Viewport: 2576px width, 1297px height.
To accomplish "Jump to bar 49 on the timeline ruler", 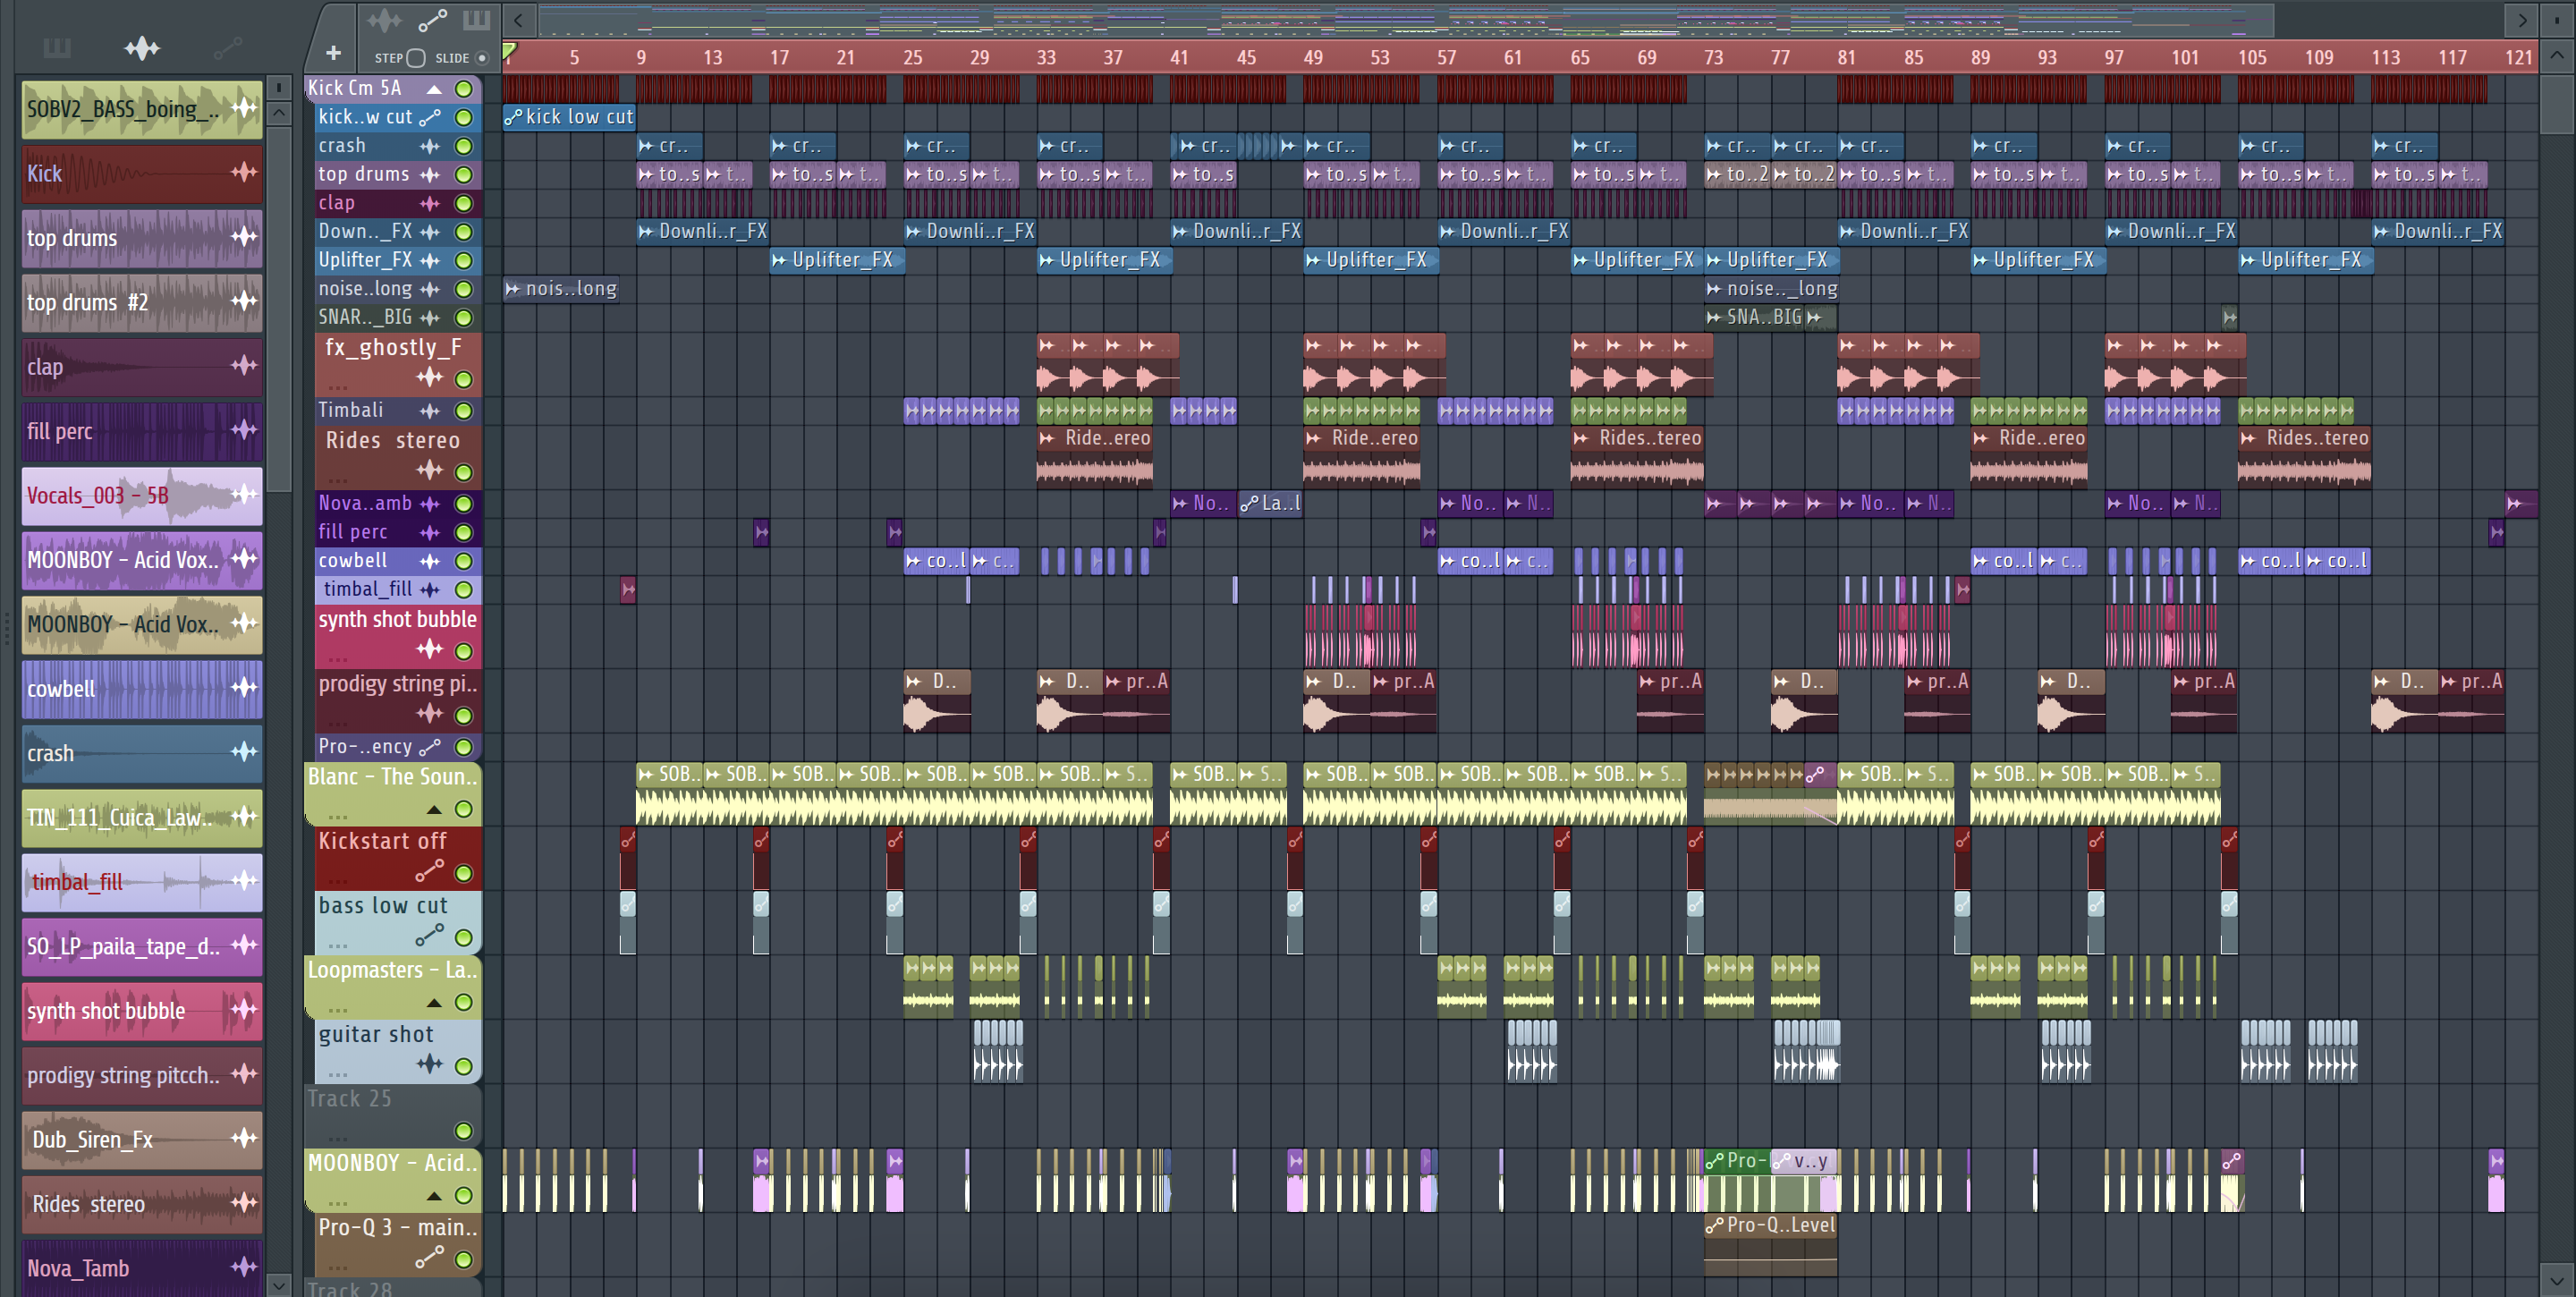I will click(1312, 57).
